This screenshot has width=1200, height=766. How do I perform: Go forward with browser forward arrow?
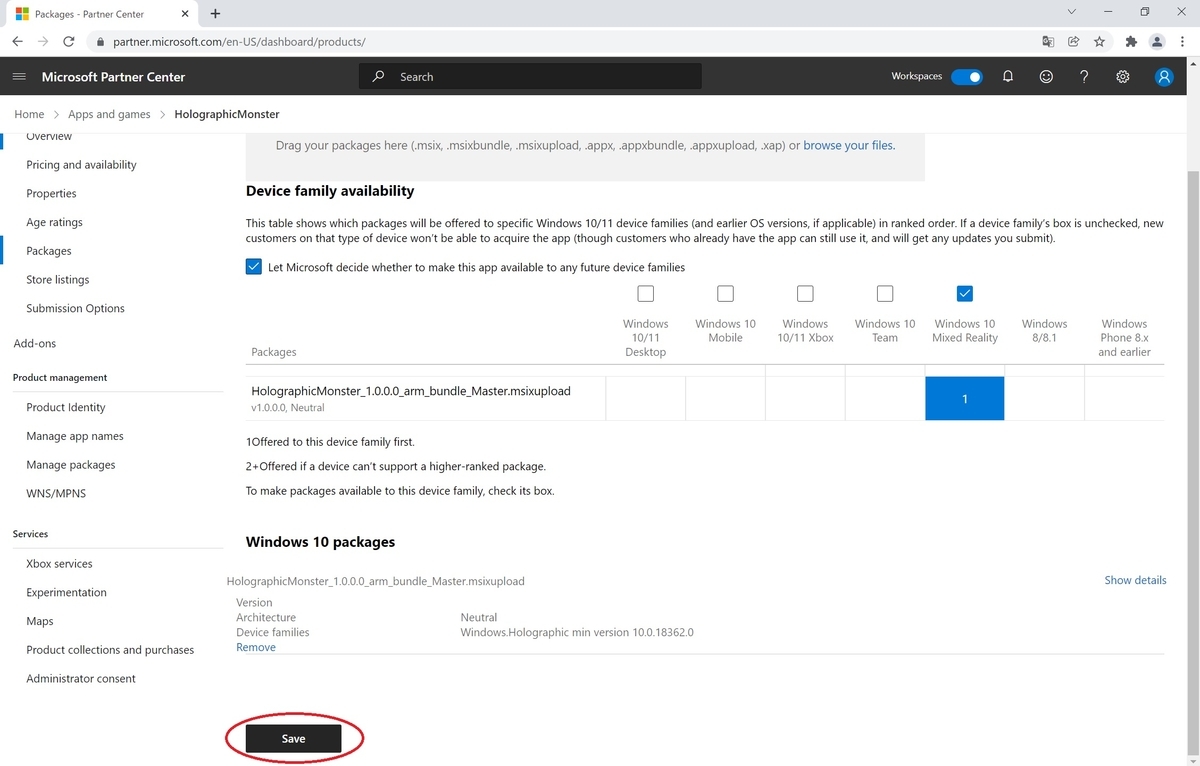43,42
